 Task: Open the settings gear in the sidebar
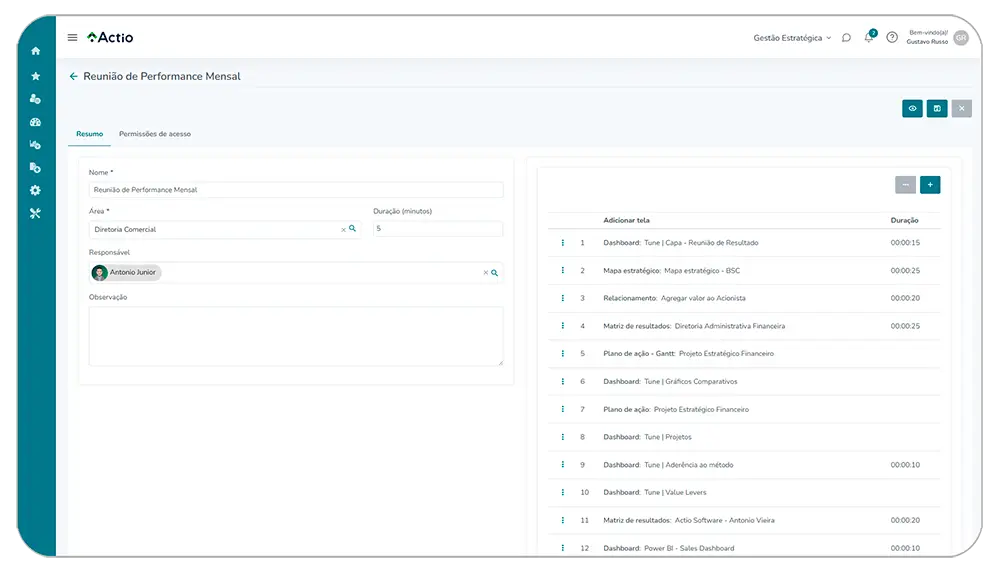click(36, 190)
